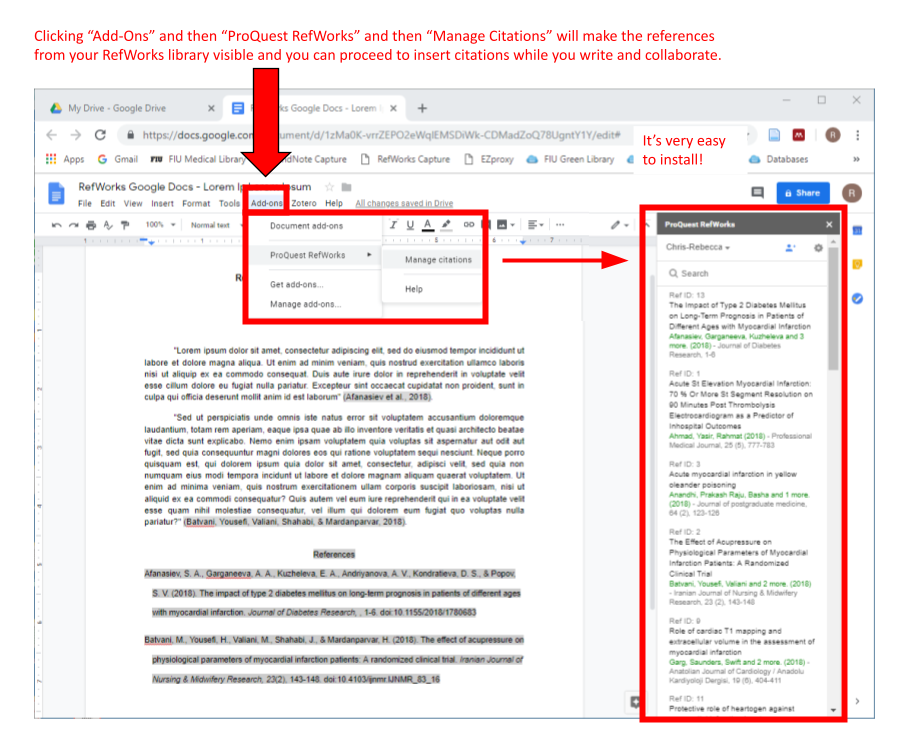
Task: Open Chrome three-dot menu
Action: click(857, 135)
